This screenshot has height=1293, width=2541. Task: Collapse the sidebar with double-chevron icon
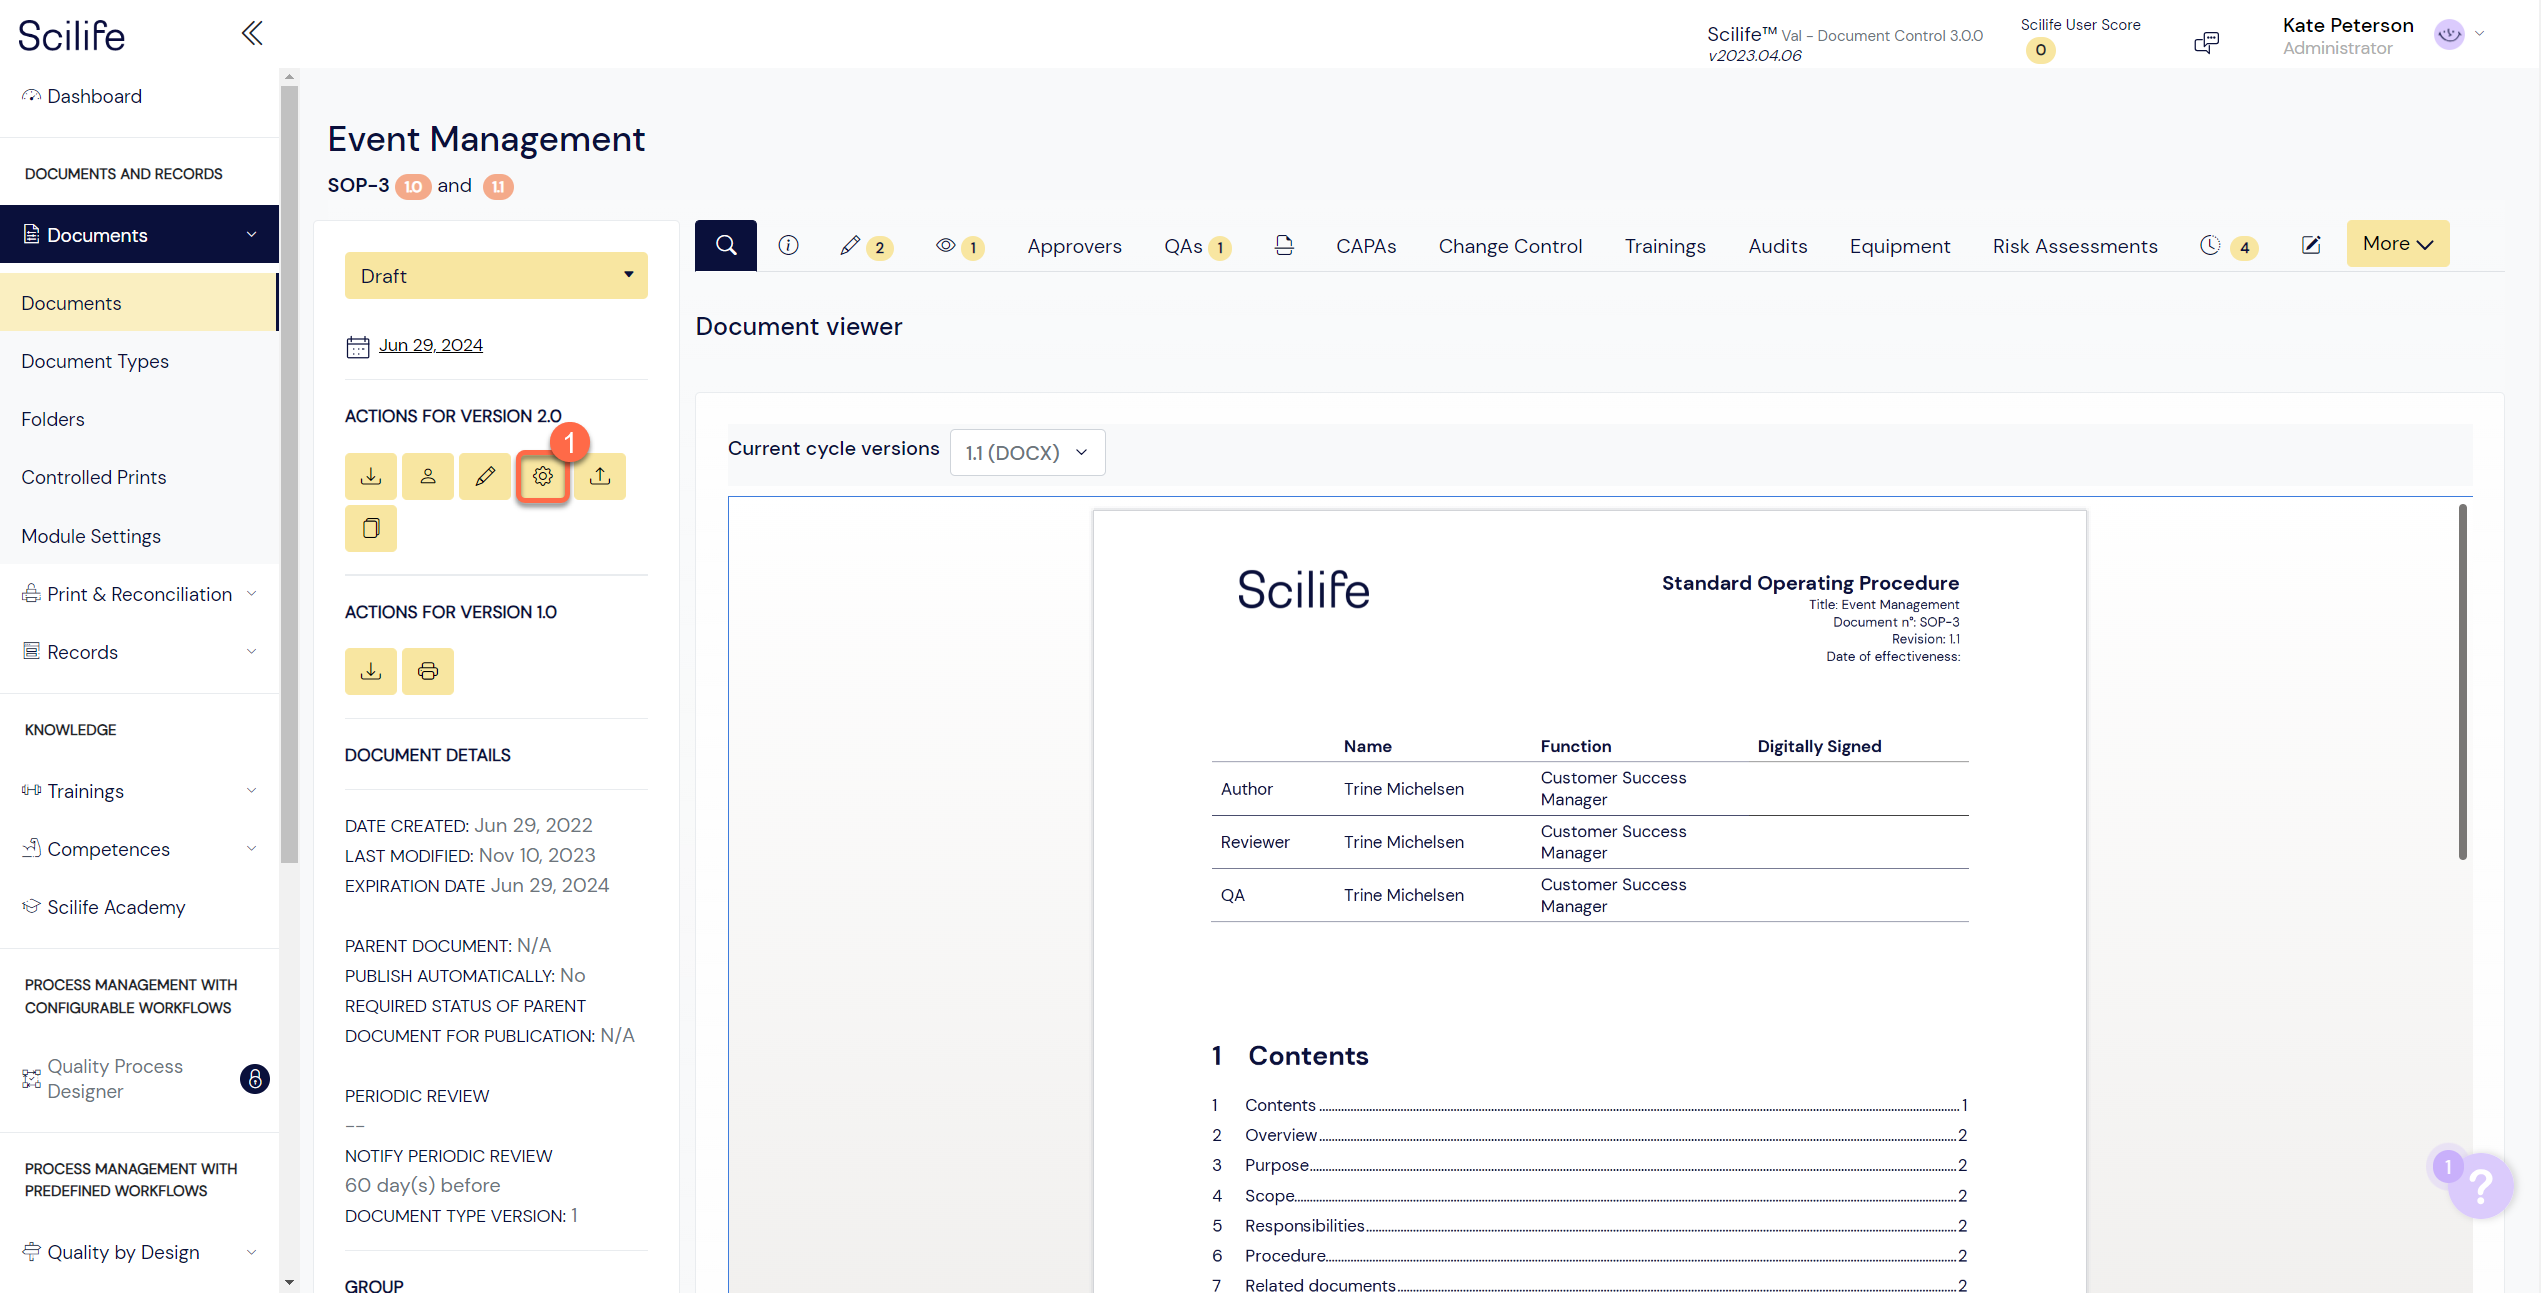[252, 34]
